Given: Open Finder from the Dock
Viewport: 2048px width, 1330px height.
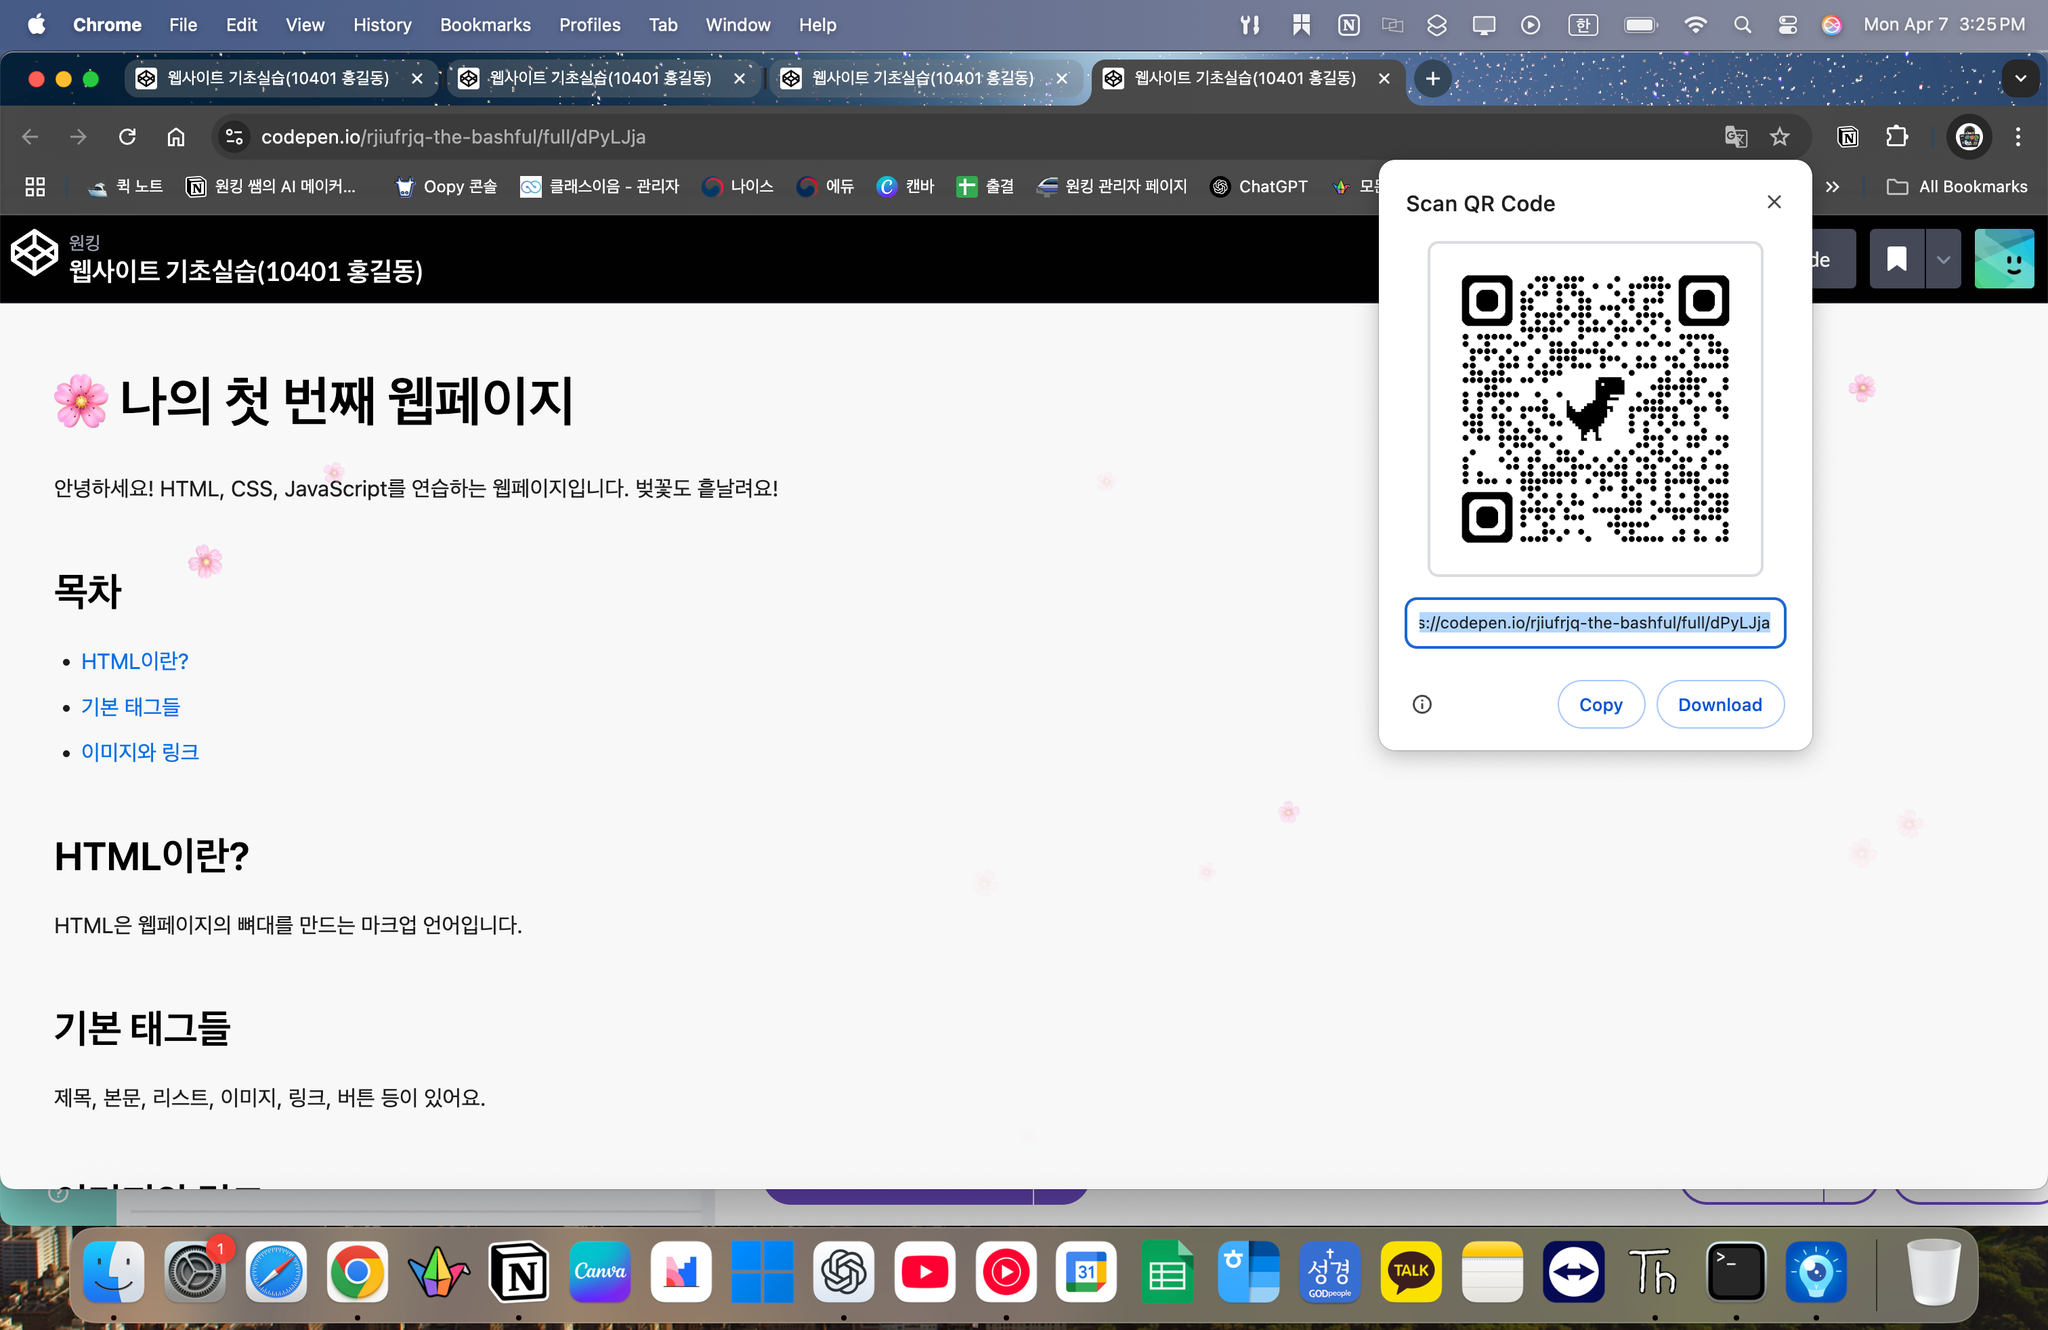Looking at the screenshot, I should coord(113,1272).
